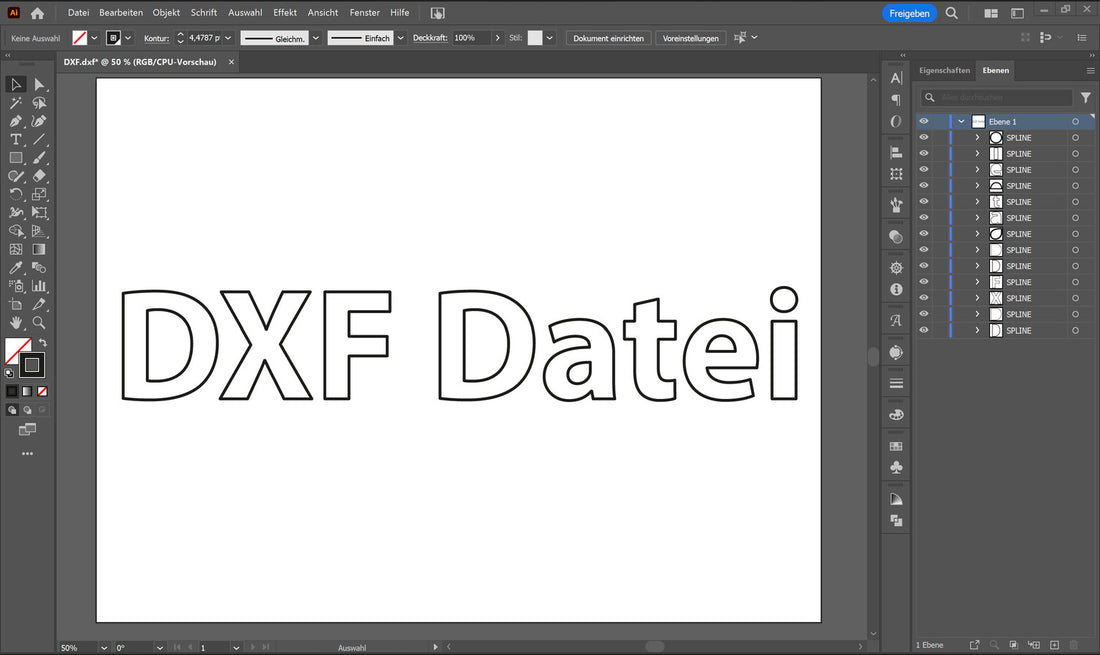Click the Dokument einrichten button
1100x655 pixels.
click(608, 37)
